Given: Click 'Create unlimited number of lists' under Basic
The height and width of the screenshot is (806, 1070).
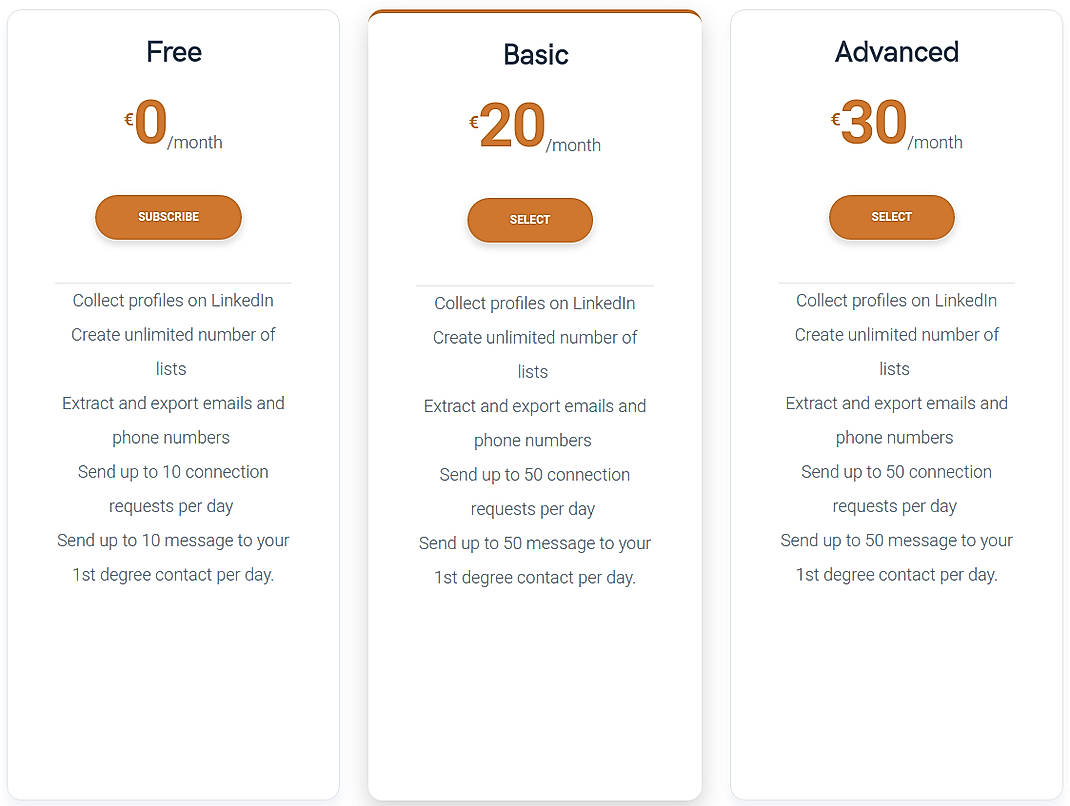Looking at the screenshot, I should tap(535, 354).
